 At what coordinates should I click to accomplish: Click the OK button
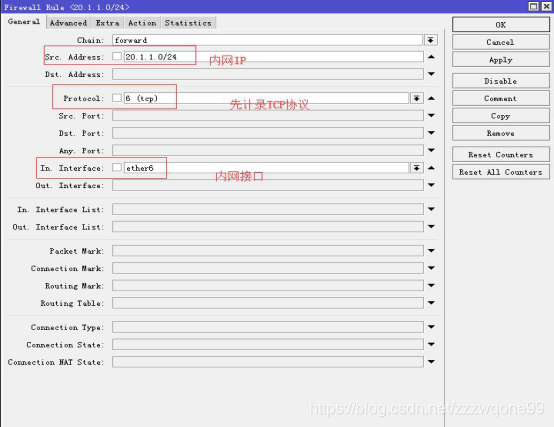tap(501, 25)
